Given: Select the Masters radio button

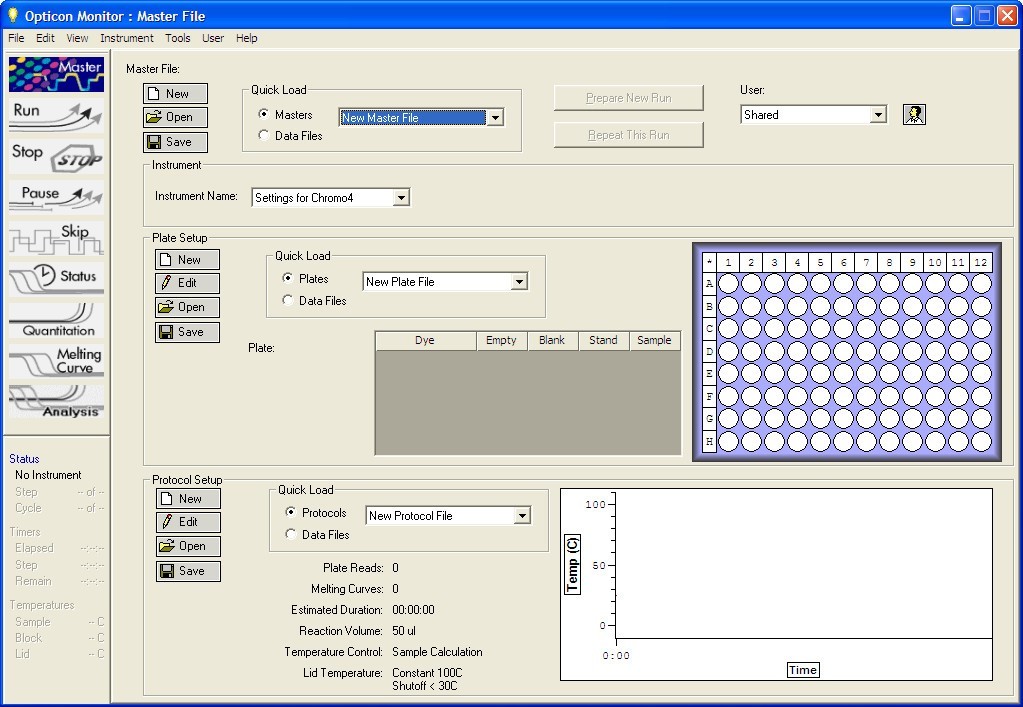Looking at the screenshot, I should coord(264,114).
